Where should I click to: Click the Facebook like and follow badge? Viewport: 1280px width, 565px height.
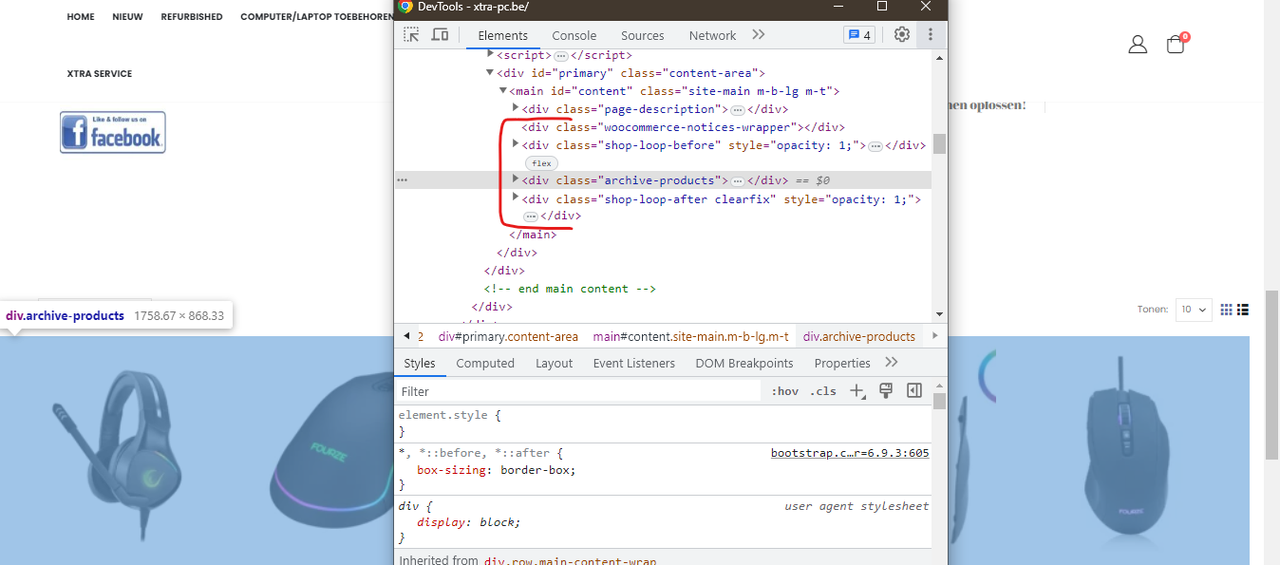[x=113, y=132]
